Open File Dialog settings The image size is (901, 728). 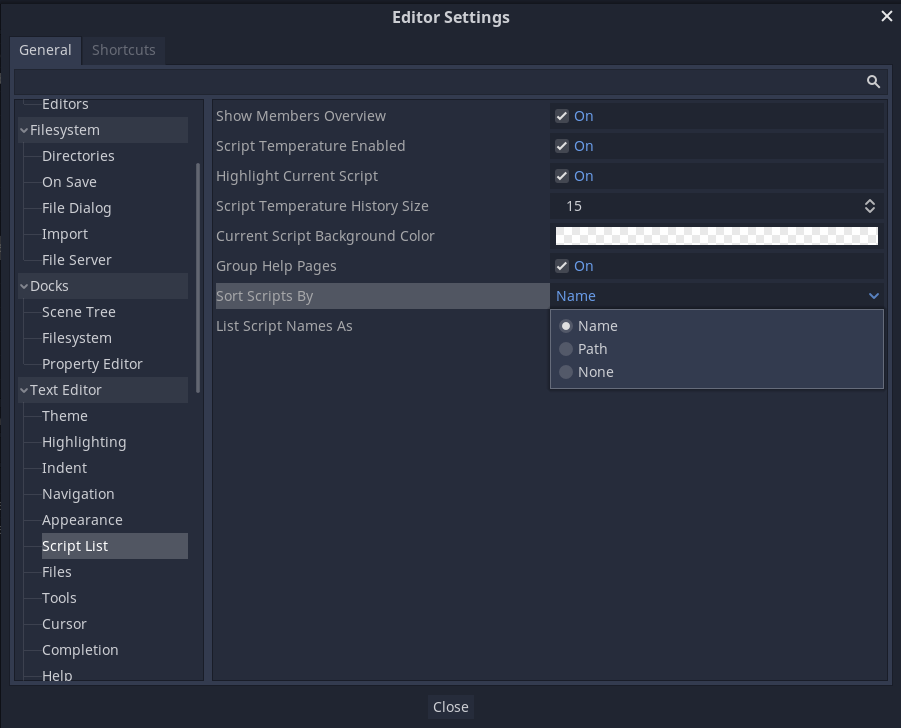tap(76, 208)
